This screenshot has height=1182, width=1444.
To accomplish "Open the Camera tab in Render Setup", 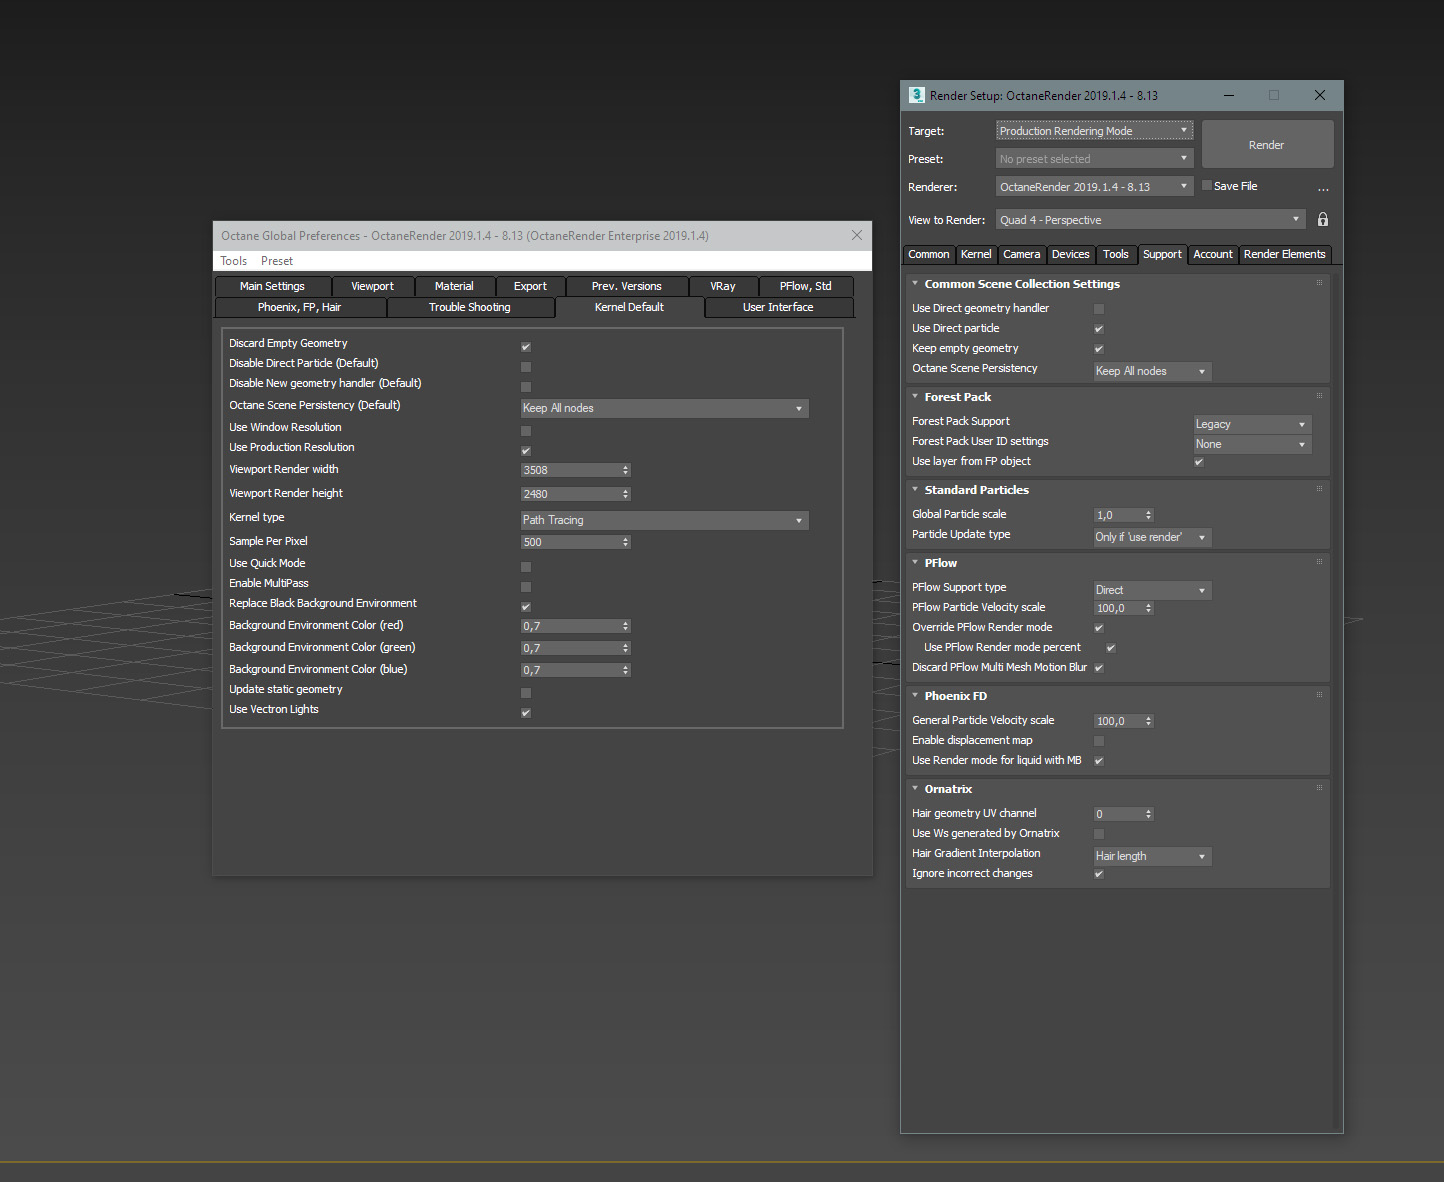I will (x=1022, y=254).
